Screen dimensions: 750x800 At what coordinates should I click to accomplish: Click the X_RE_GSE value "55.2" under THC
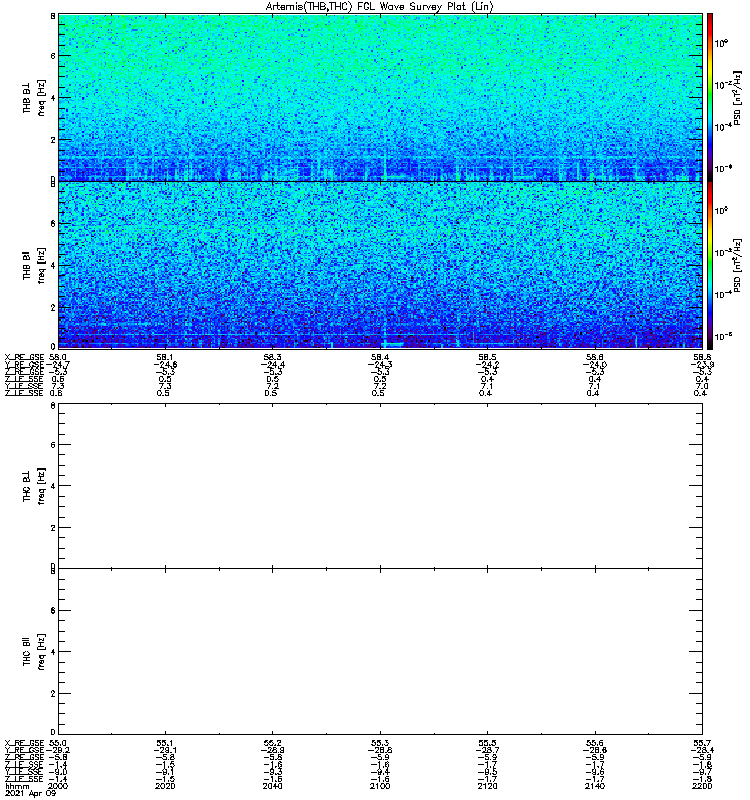click(x=272, y=743)
